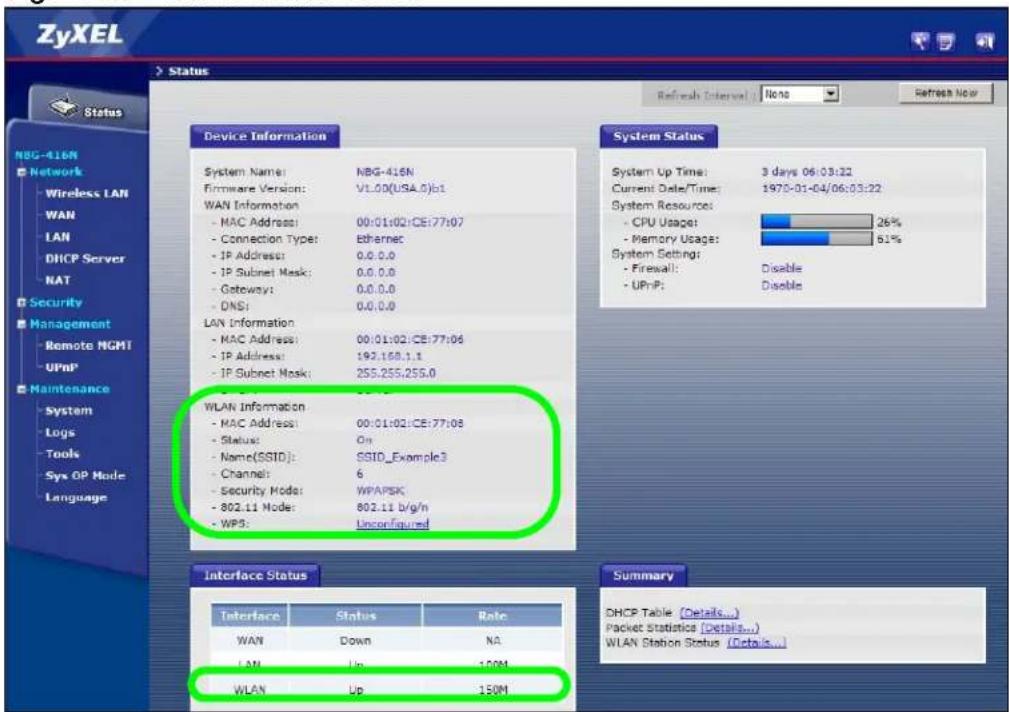
Task: Collapse the Management tree node
Action: 21,324
